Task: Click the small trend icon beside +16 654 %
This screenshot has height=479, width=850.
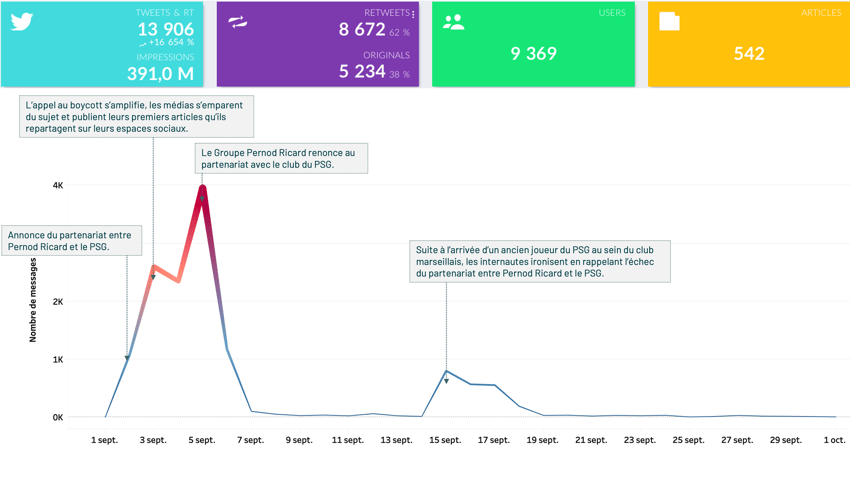Action: click(x=143, y=43)
